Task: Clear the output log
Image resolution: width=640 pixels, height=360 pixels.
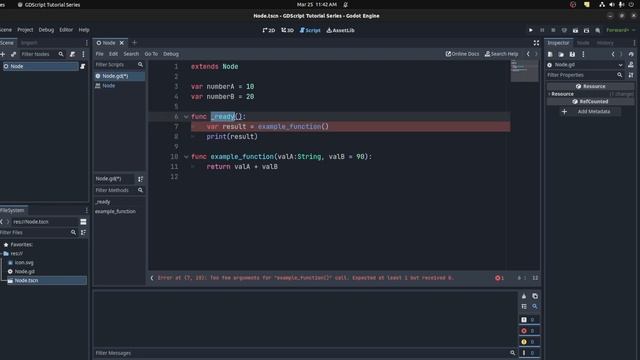Action: [524, 296]
